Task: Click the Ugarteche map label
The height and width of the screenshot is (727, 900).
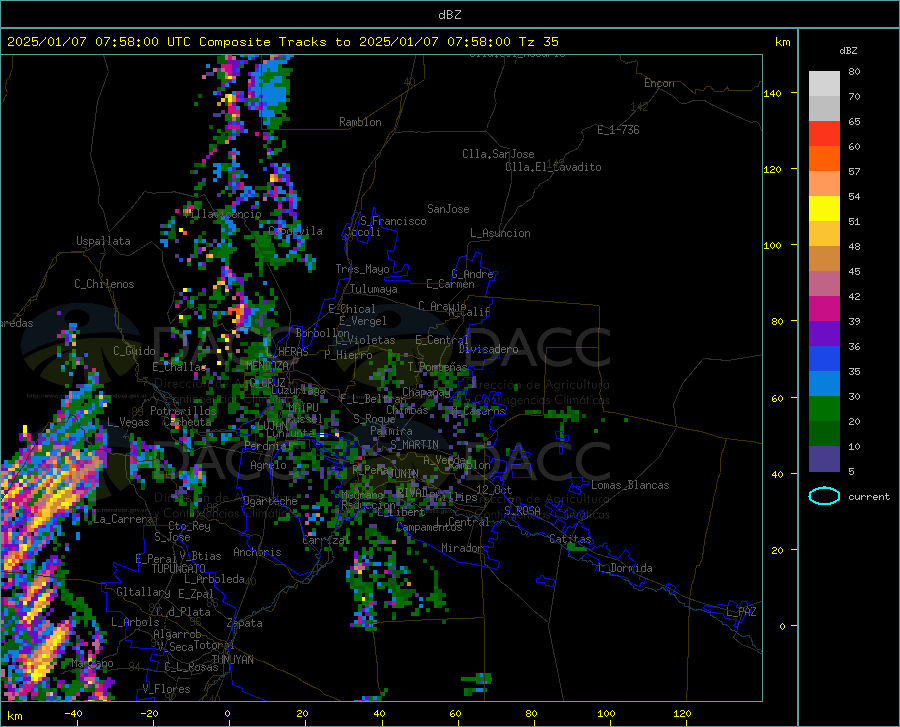Action: [x=270, y=501]
